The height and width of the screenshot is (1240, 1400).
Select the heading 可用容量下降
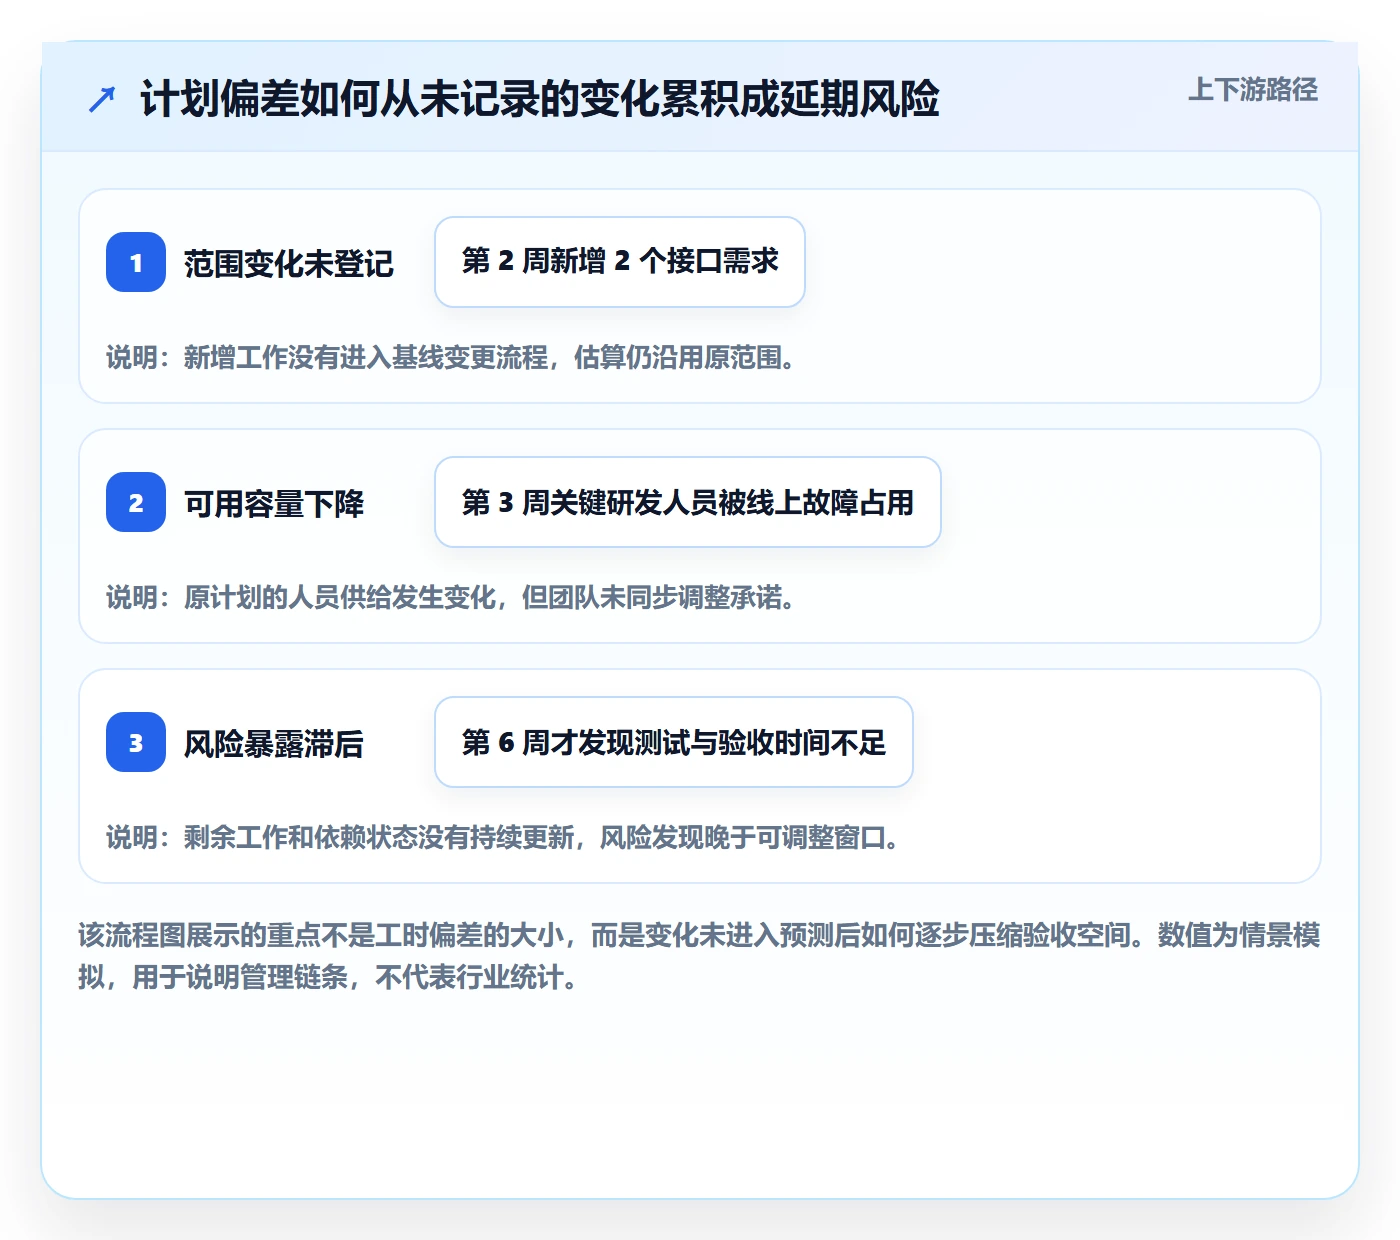coord(274,503)
